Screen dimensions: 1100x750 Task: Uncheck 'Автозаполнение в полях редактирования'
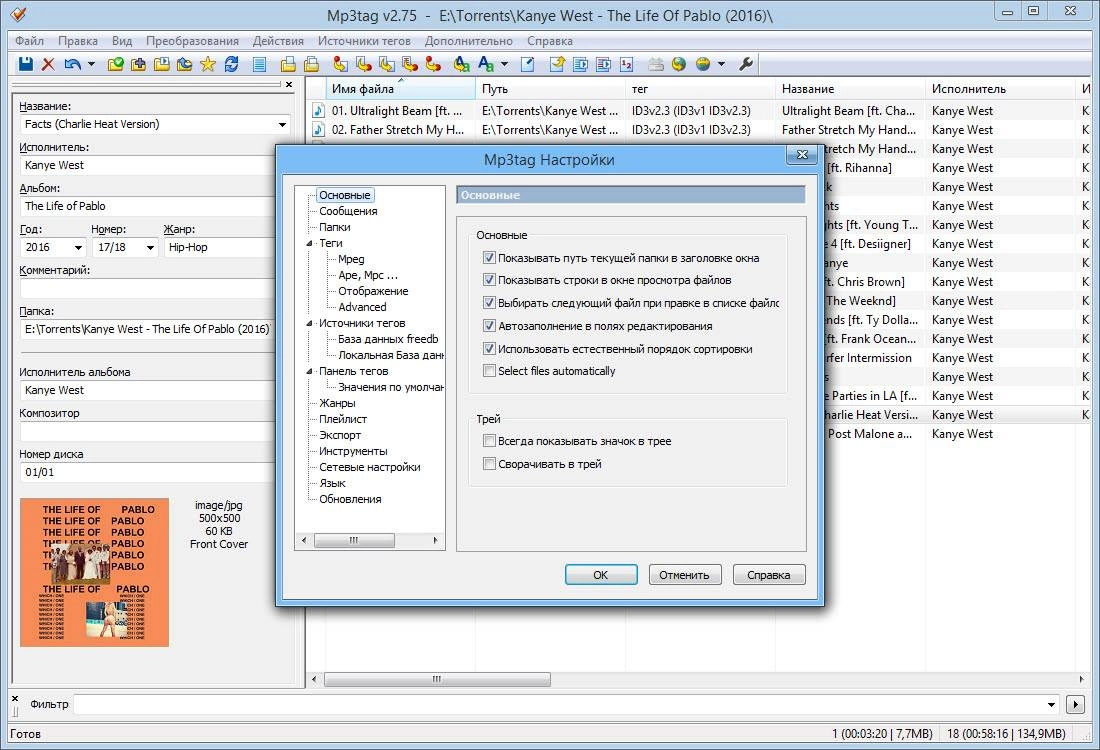click(x=489, y=326)
